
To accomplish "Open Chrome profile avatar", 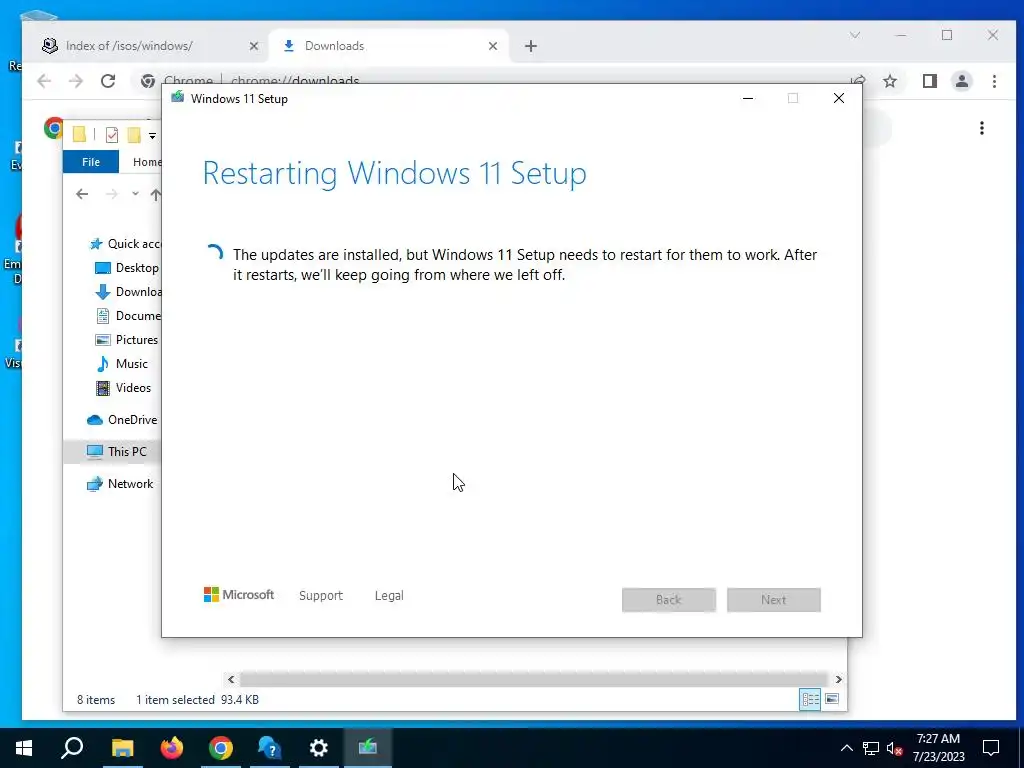I will click(962, 81).
